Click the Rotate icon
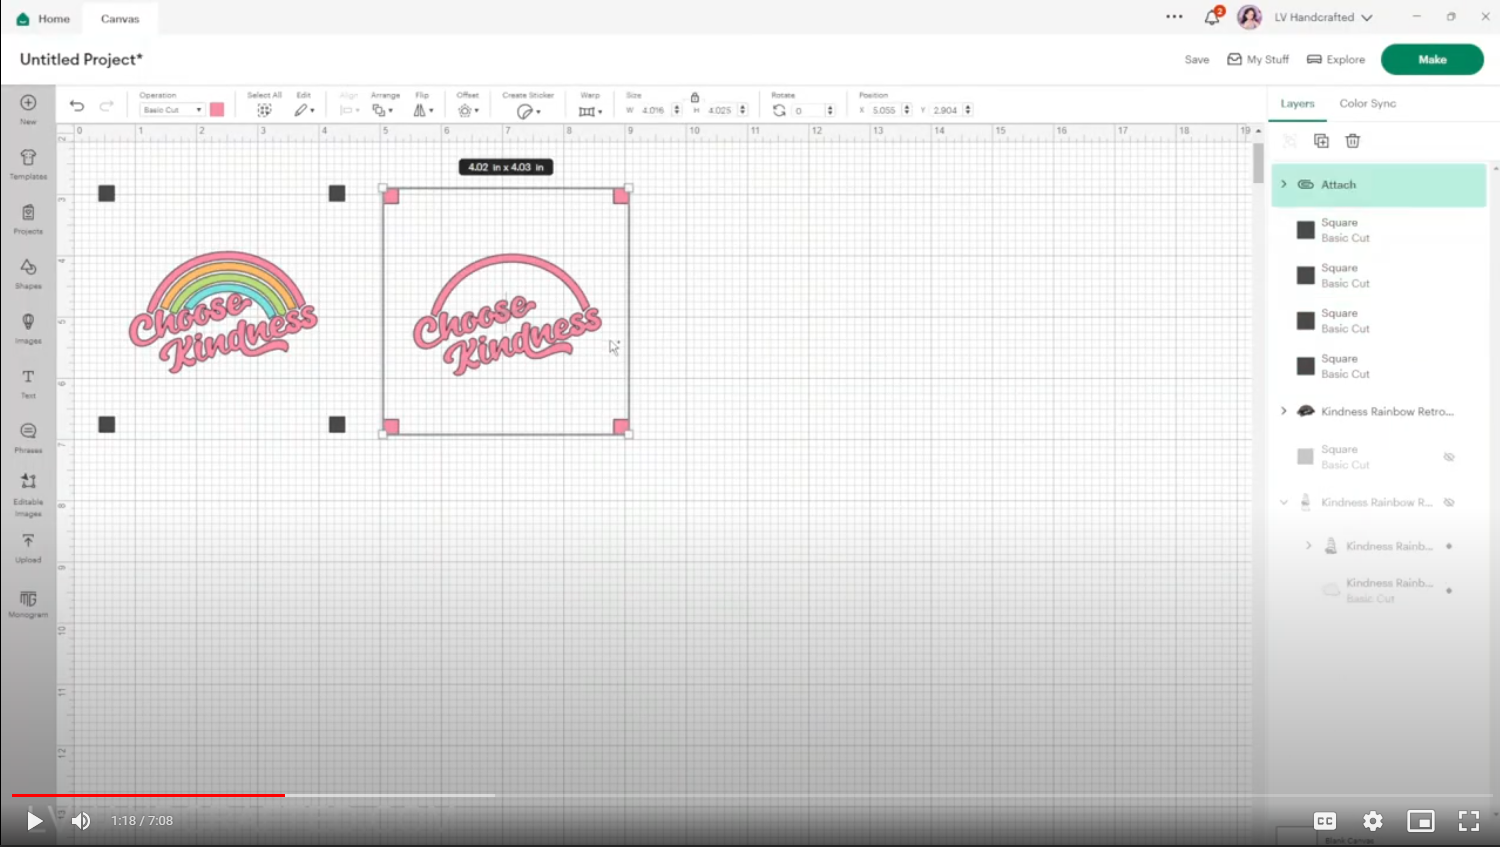This screenshot has height=847, width=1500. click(779, 110)
